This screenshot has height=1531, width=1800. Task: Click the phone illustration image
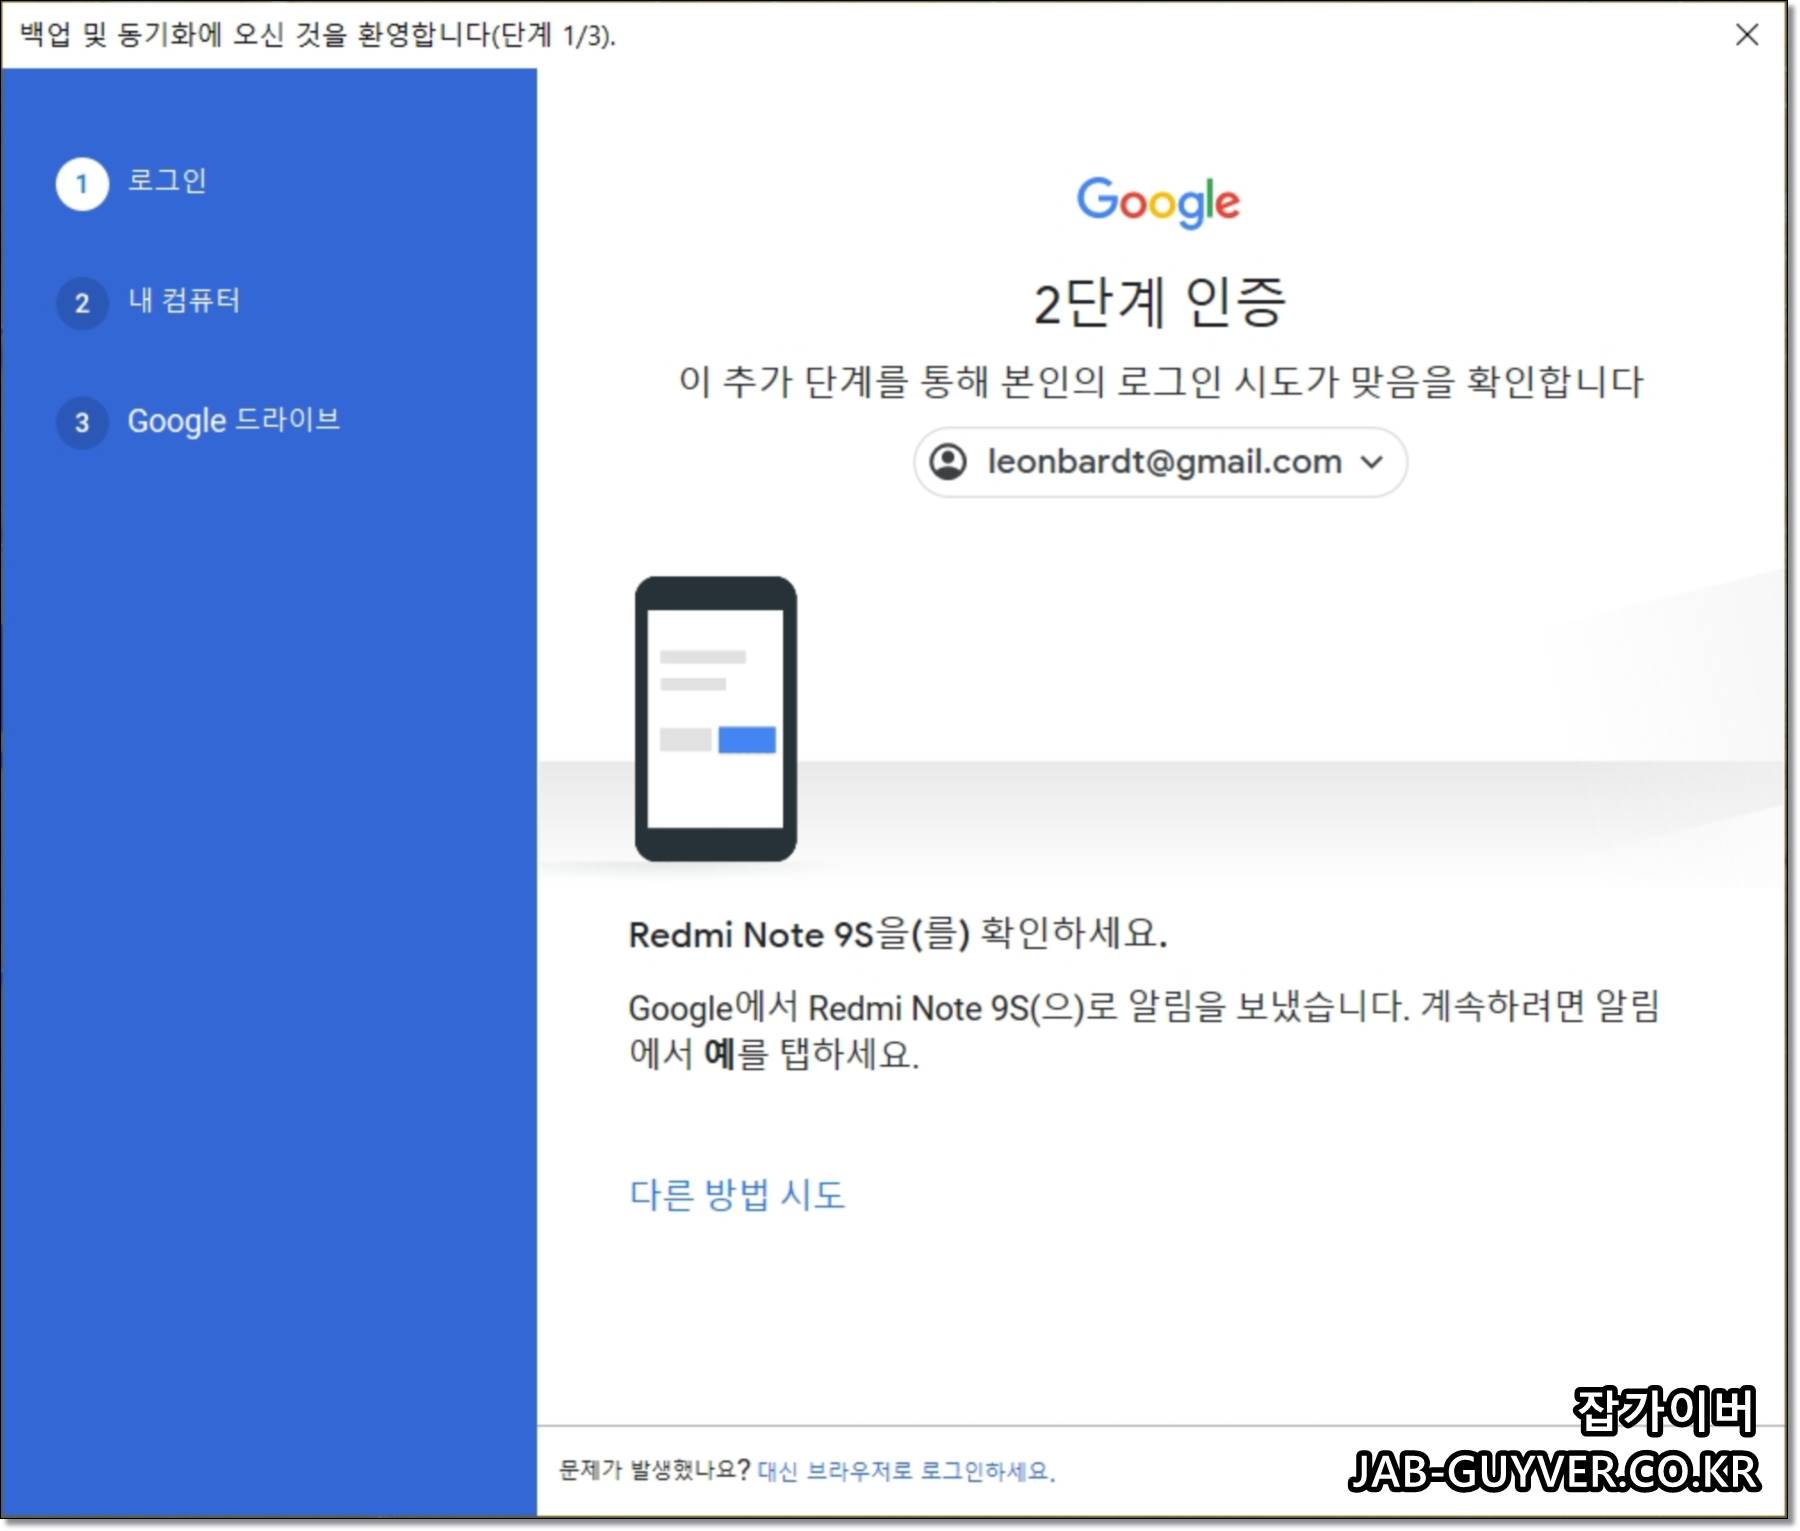[716, 718]
